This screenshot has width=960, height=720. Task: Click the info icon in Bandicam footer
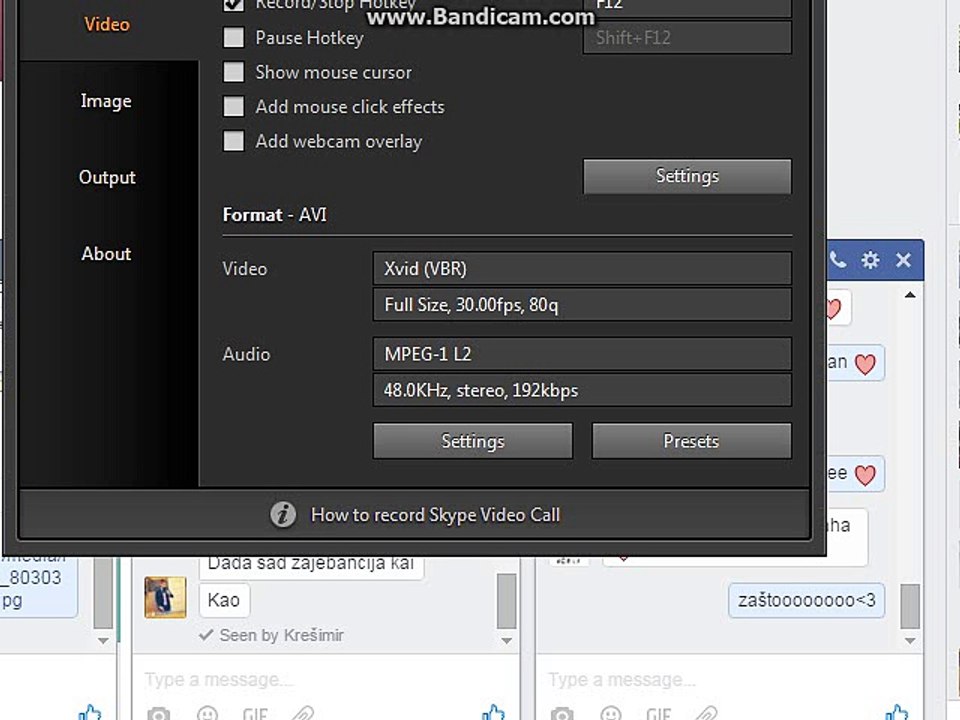point(283,515)
